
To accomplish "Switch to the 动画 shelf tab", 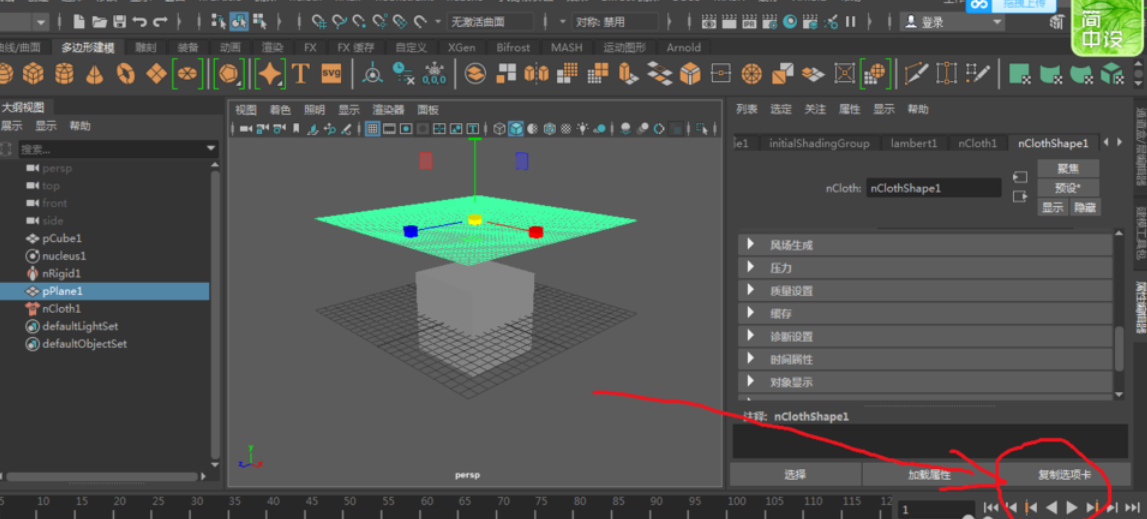I will pos(230,48).
